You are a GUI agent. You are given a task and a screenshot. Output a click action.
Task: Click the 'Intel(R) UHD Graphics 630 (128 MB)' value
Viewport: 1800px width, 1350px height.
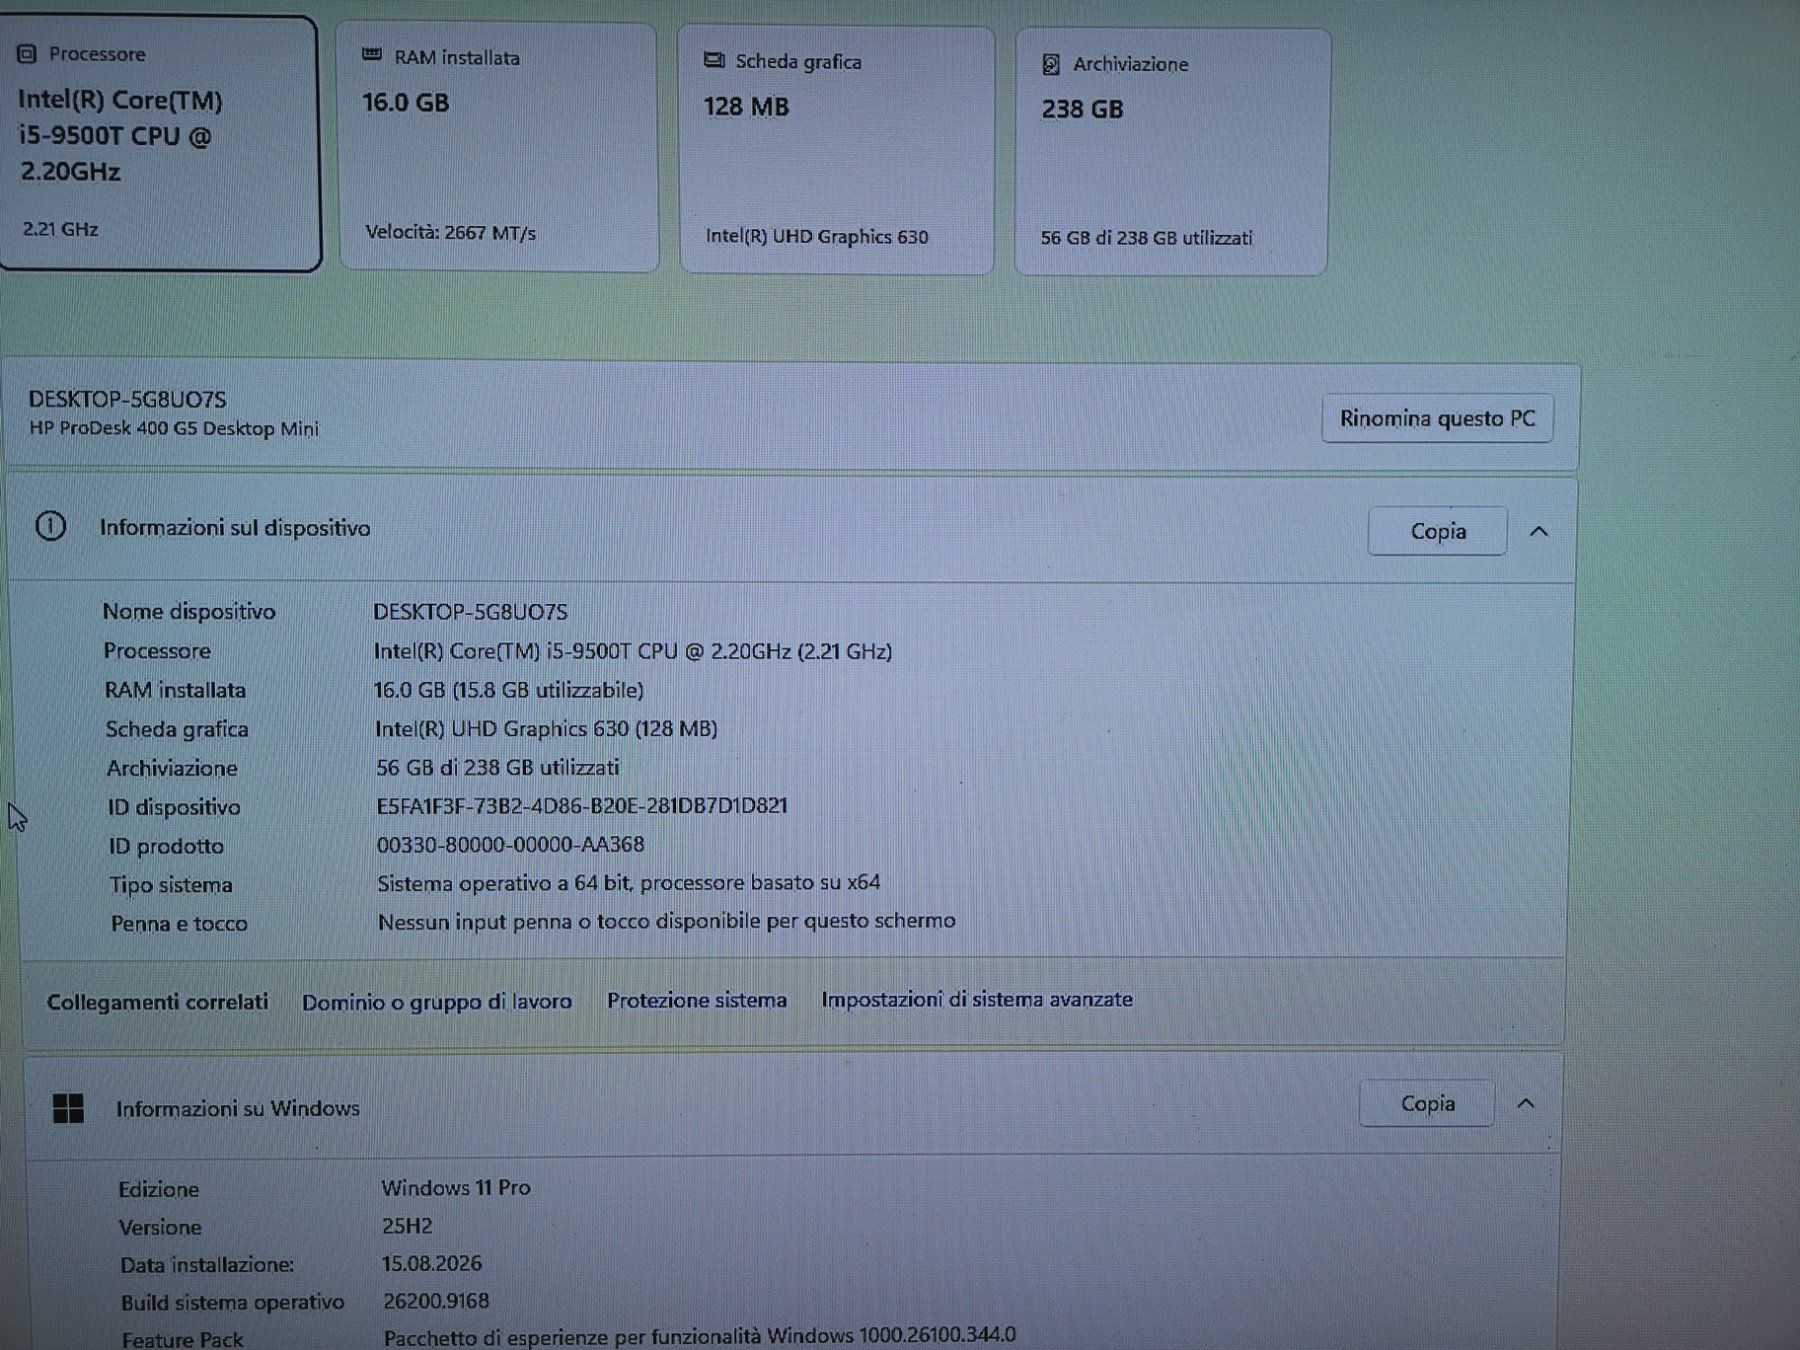tap(546, 729)
